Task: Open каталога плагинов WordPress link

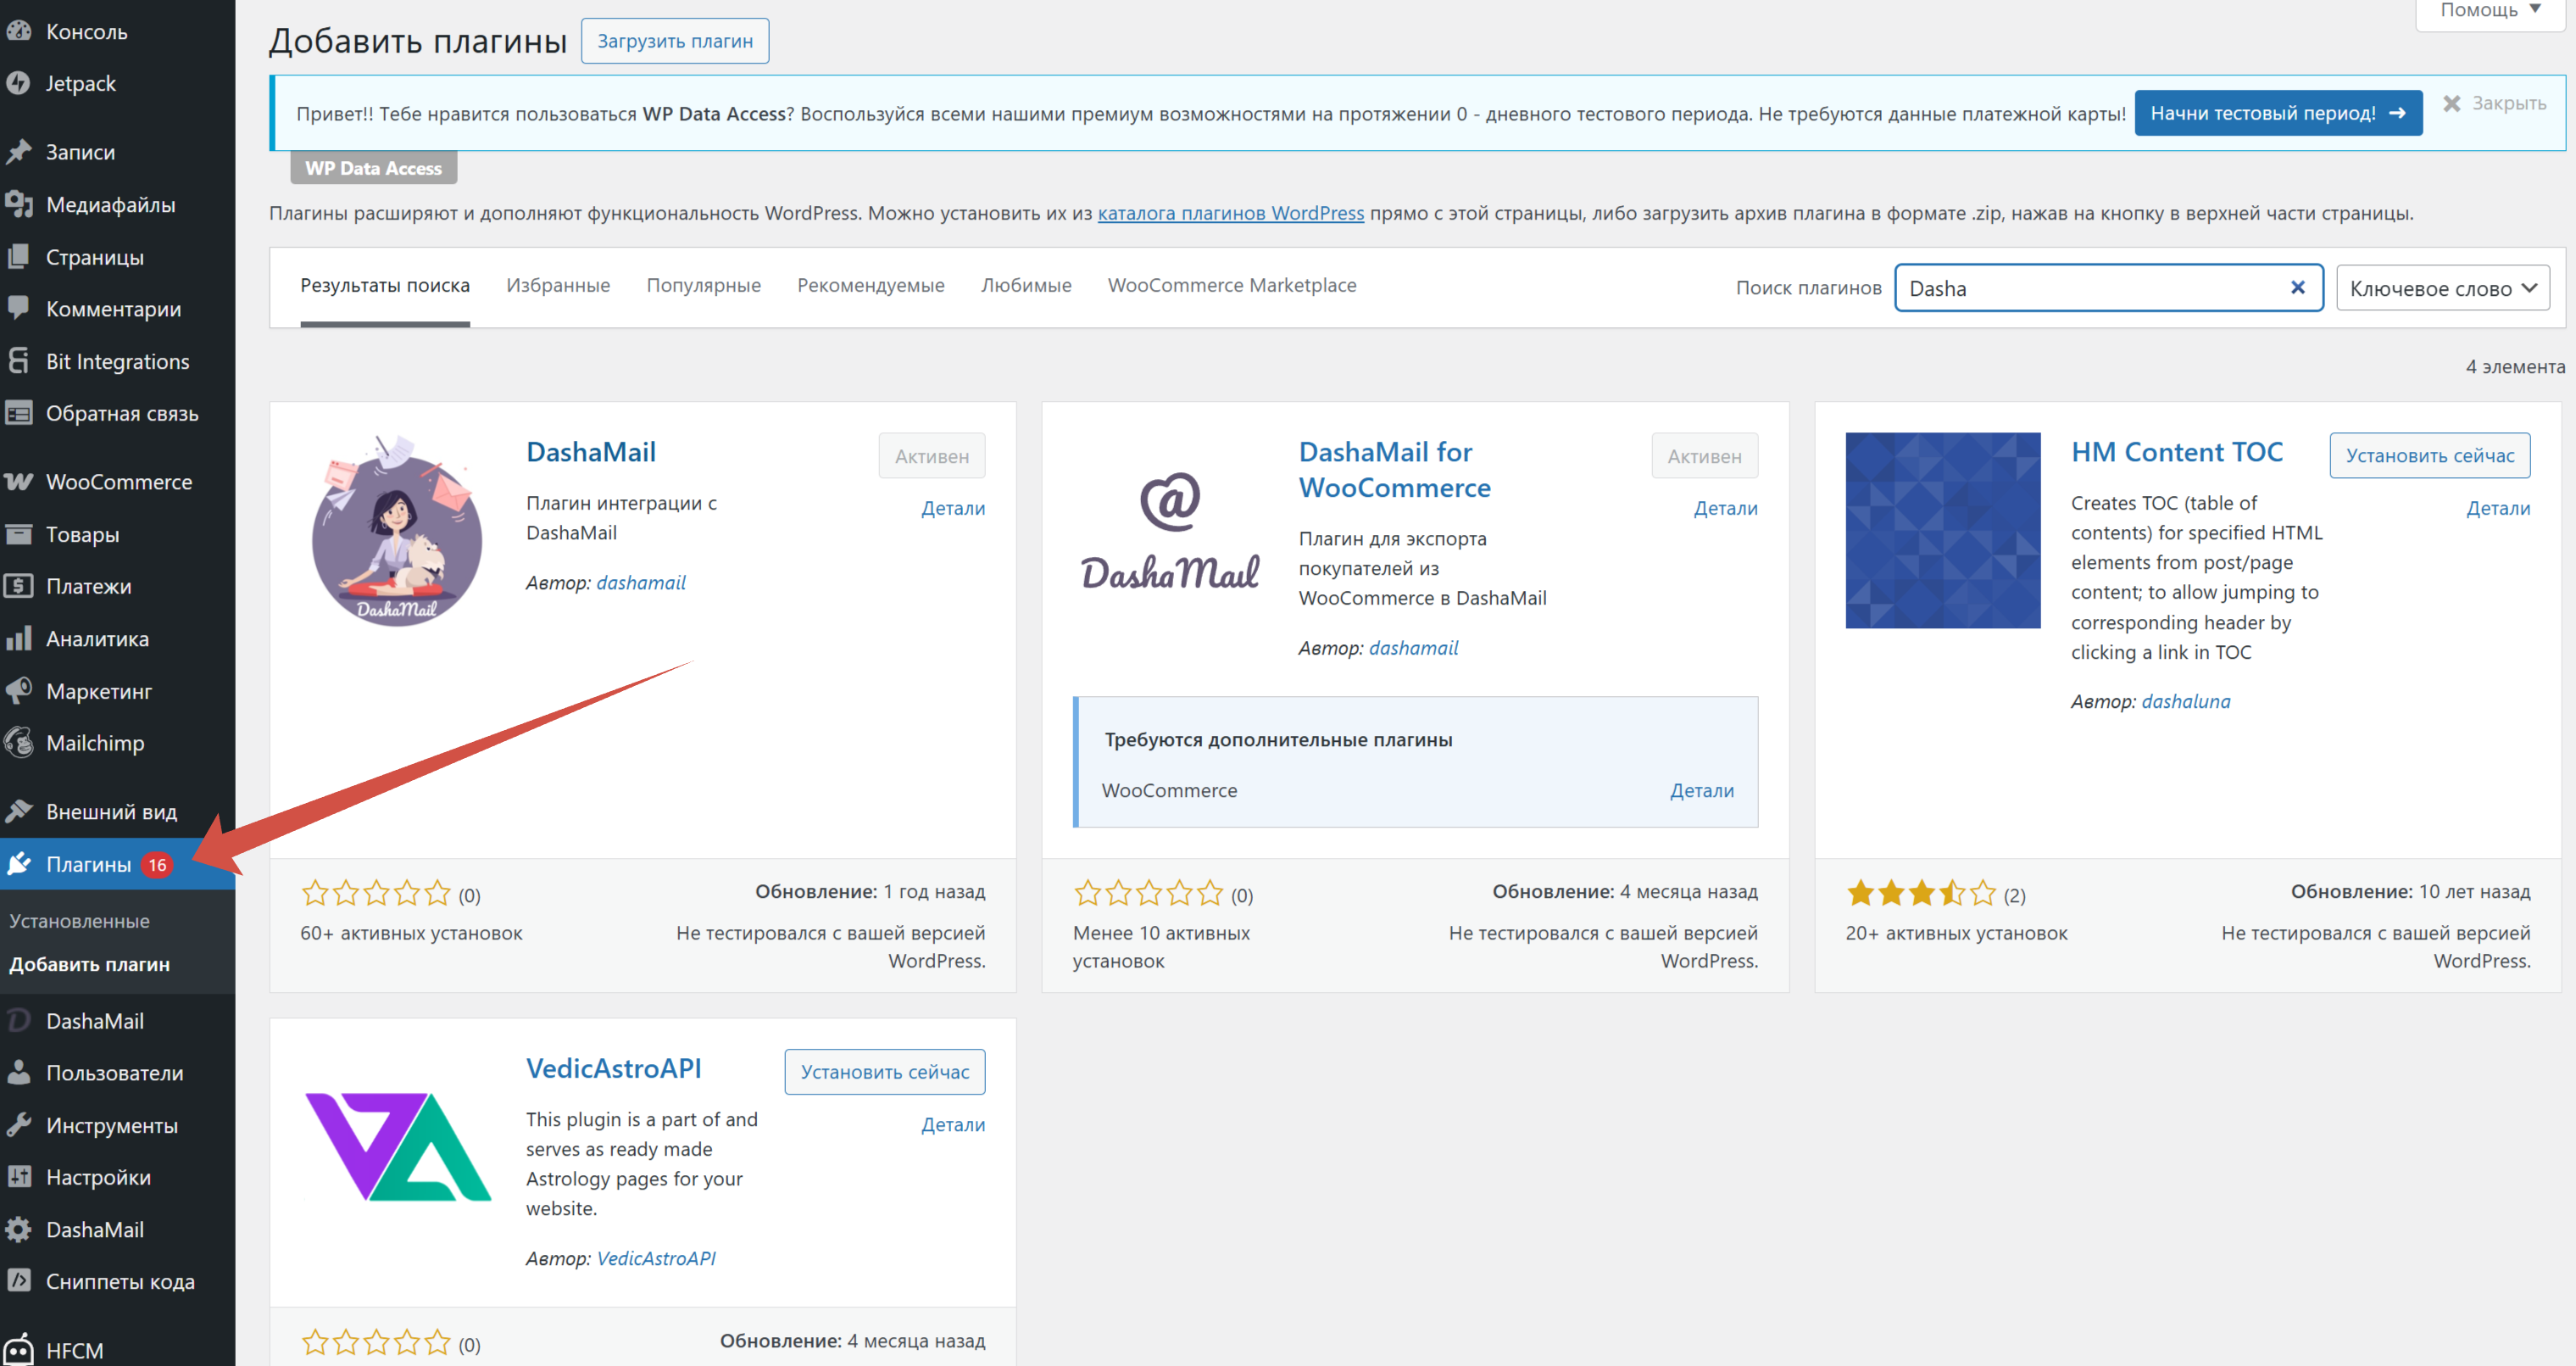Action: (1230, 213)
